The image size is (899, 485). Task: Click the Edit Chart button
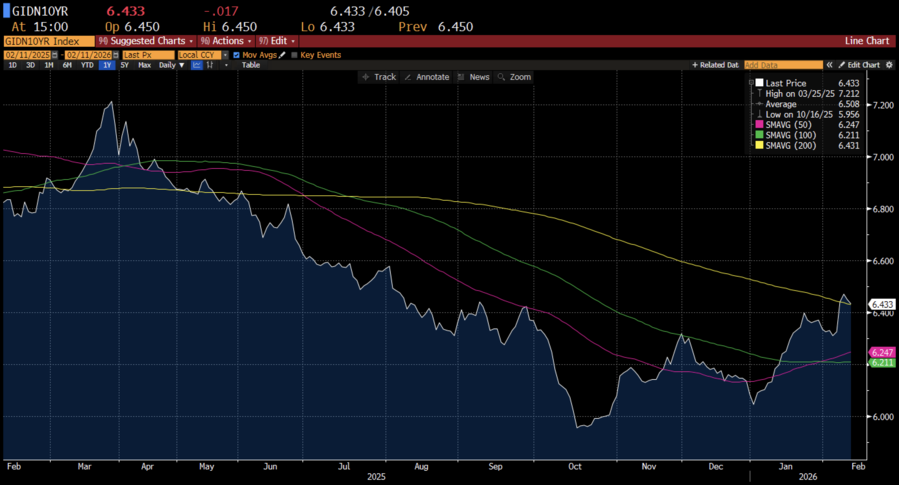pos(859,65)
